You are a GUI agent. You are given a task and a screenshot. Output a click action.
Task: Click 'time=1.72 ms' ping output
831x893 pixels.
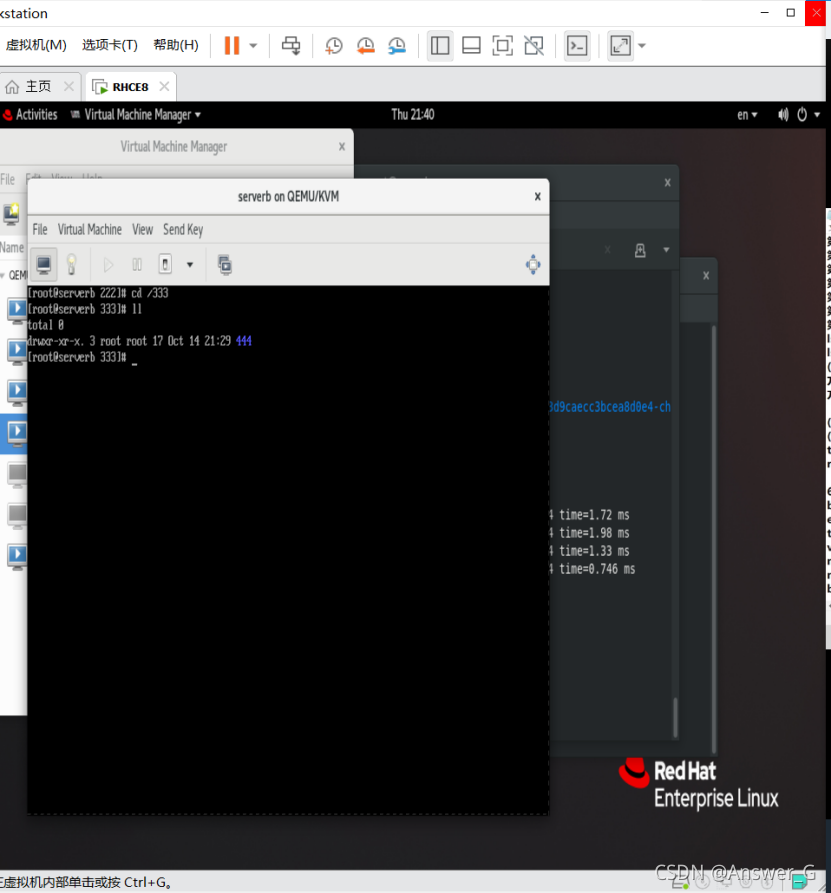pyautogui.click(x=594, y=515)
